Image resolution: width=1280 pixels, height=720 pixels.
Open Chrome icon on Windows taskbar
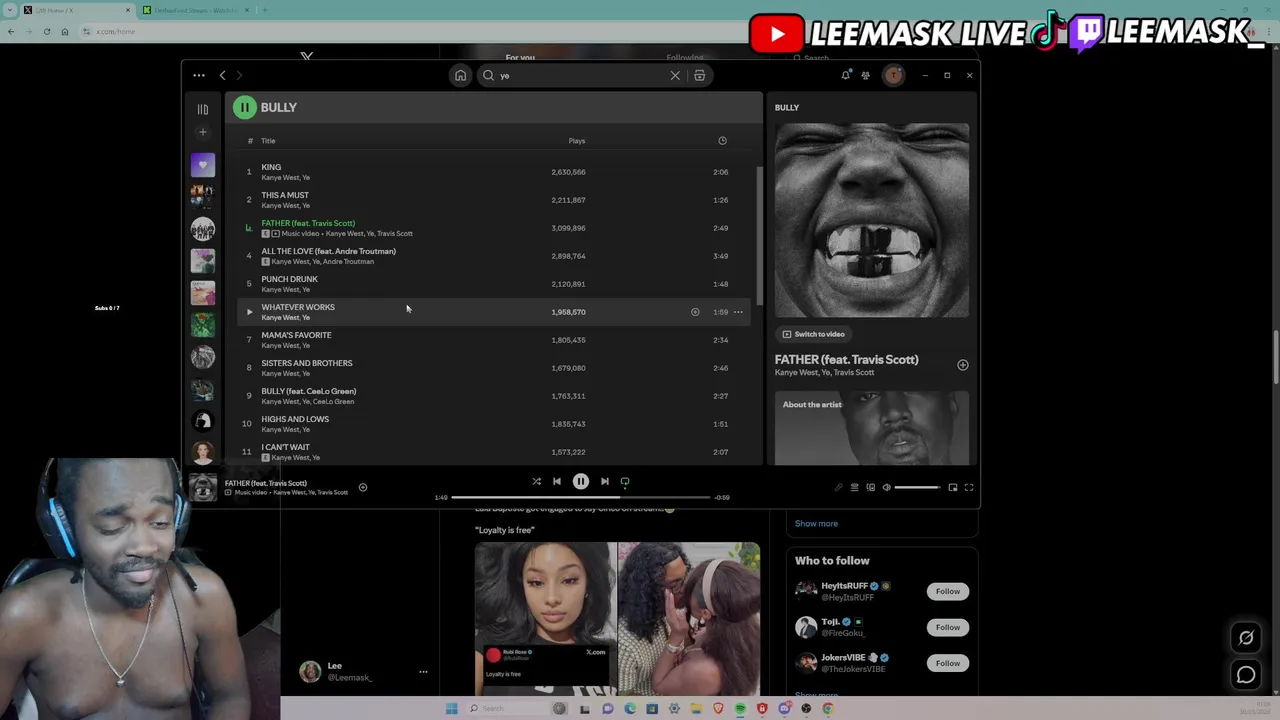[x=828, y=709]
